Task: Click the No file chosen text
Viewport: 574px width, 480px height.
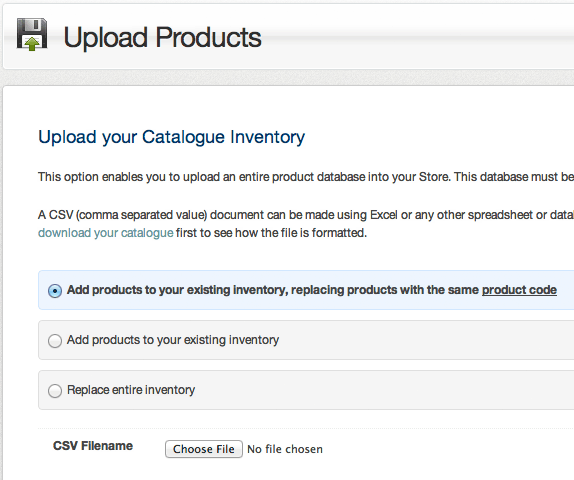Action: 285,449
